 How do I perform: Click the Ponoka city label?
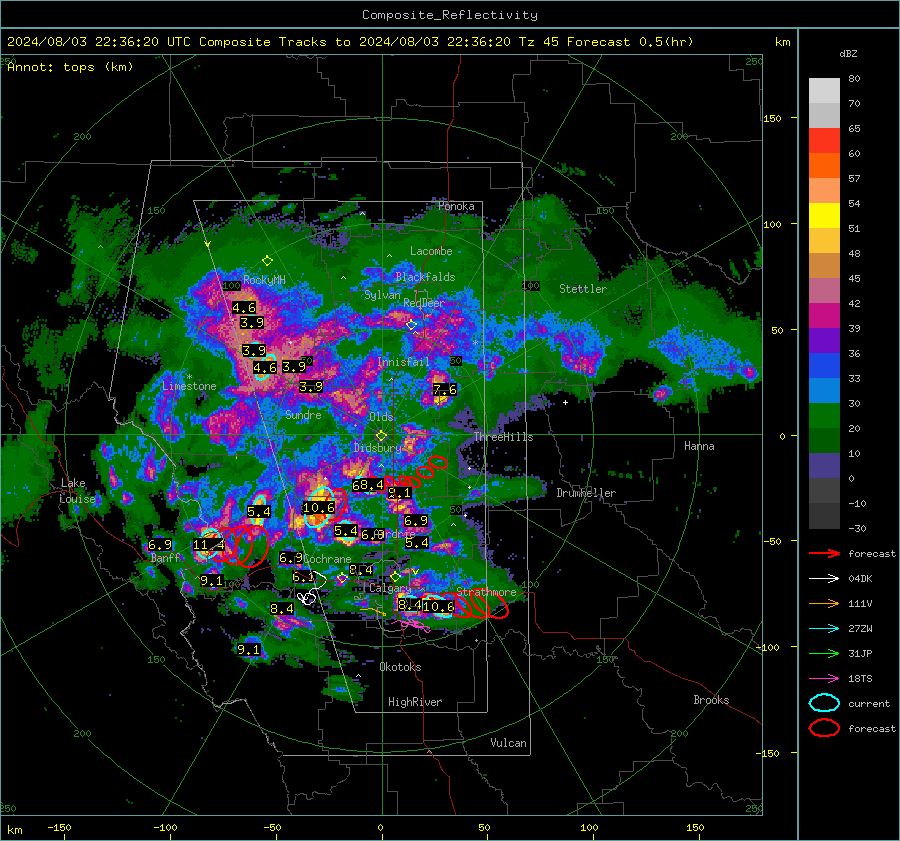456,206
